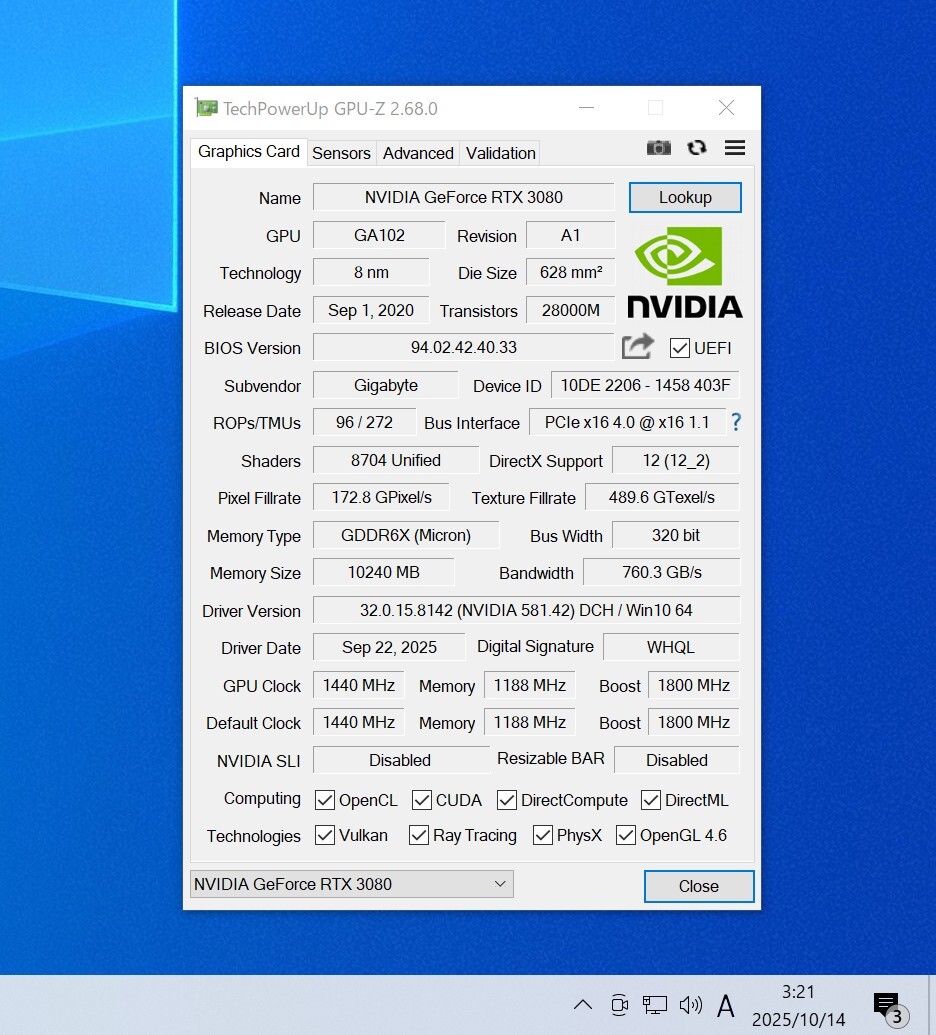Click the Lookup button
Screen dimensions: 936x1035
tap(685, 197)
